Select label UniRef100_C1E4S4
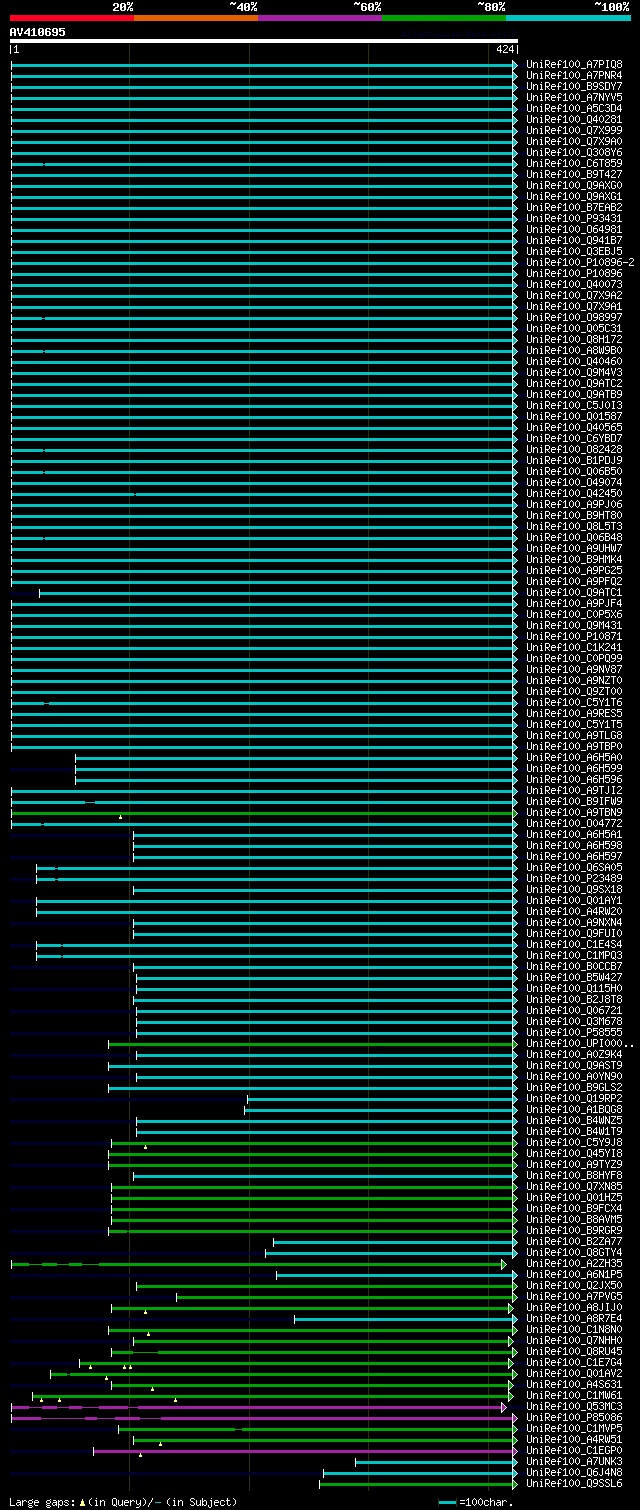Screen dimensions: 640x1510 [574, 944]
